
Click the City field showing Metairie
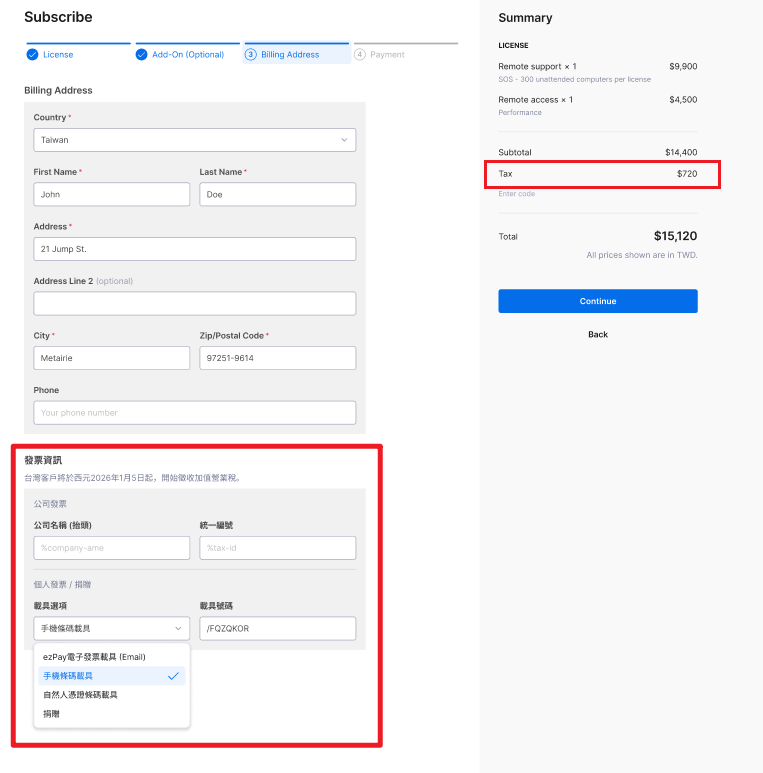point(111,358)
